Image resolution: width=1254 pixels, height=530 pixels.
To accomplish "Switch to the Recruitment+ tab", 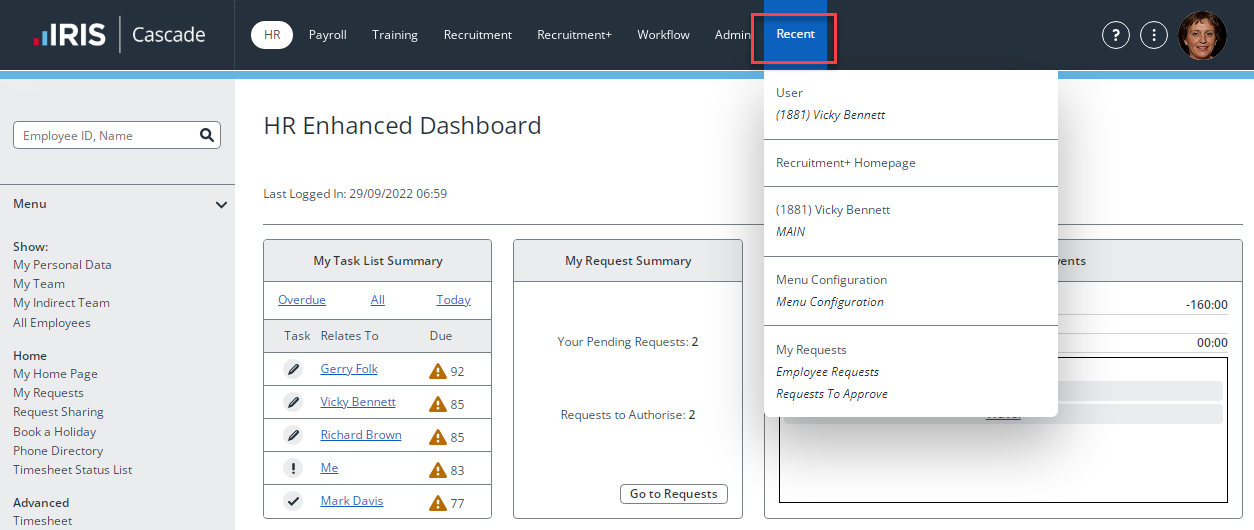I will (574, 35).
